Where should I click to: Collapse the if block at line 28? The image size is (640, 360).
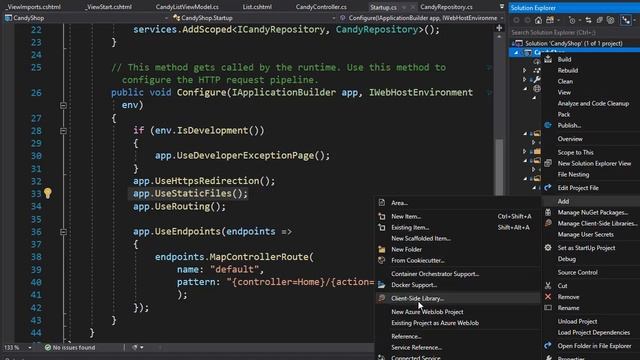[63, 131]
